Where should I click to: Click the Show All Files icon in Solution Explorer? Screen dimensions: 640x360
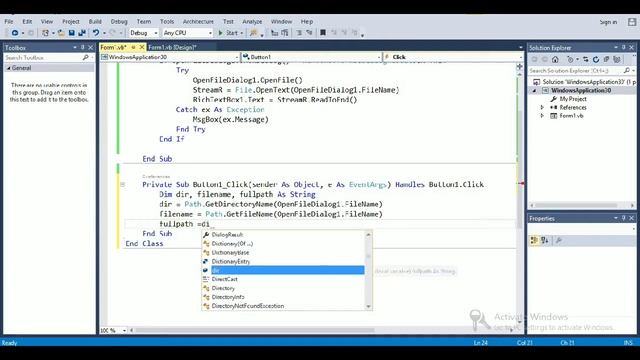tap(617, 60)
